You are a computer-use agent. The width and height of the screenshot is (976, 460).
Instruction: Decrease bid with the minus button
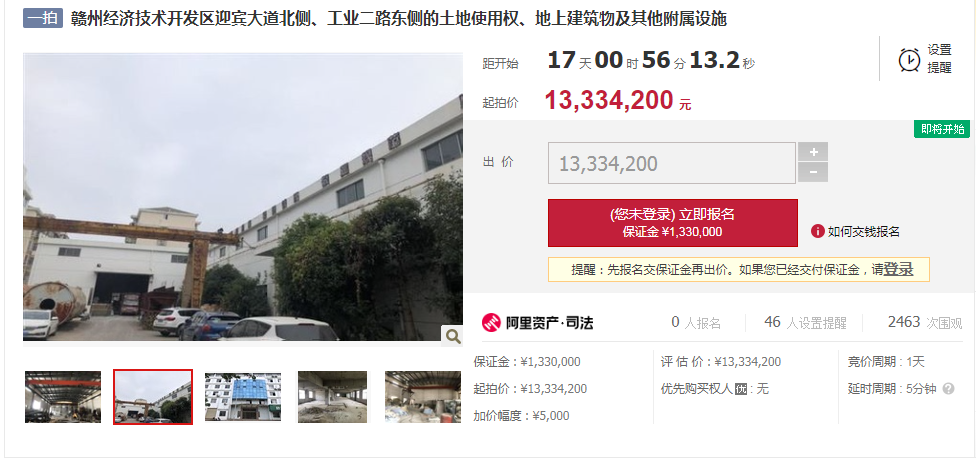tap(813, 172)
